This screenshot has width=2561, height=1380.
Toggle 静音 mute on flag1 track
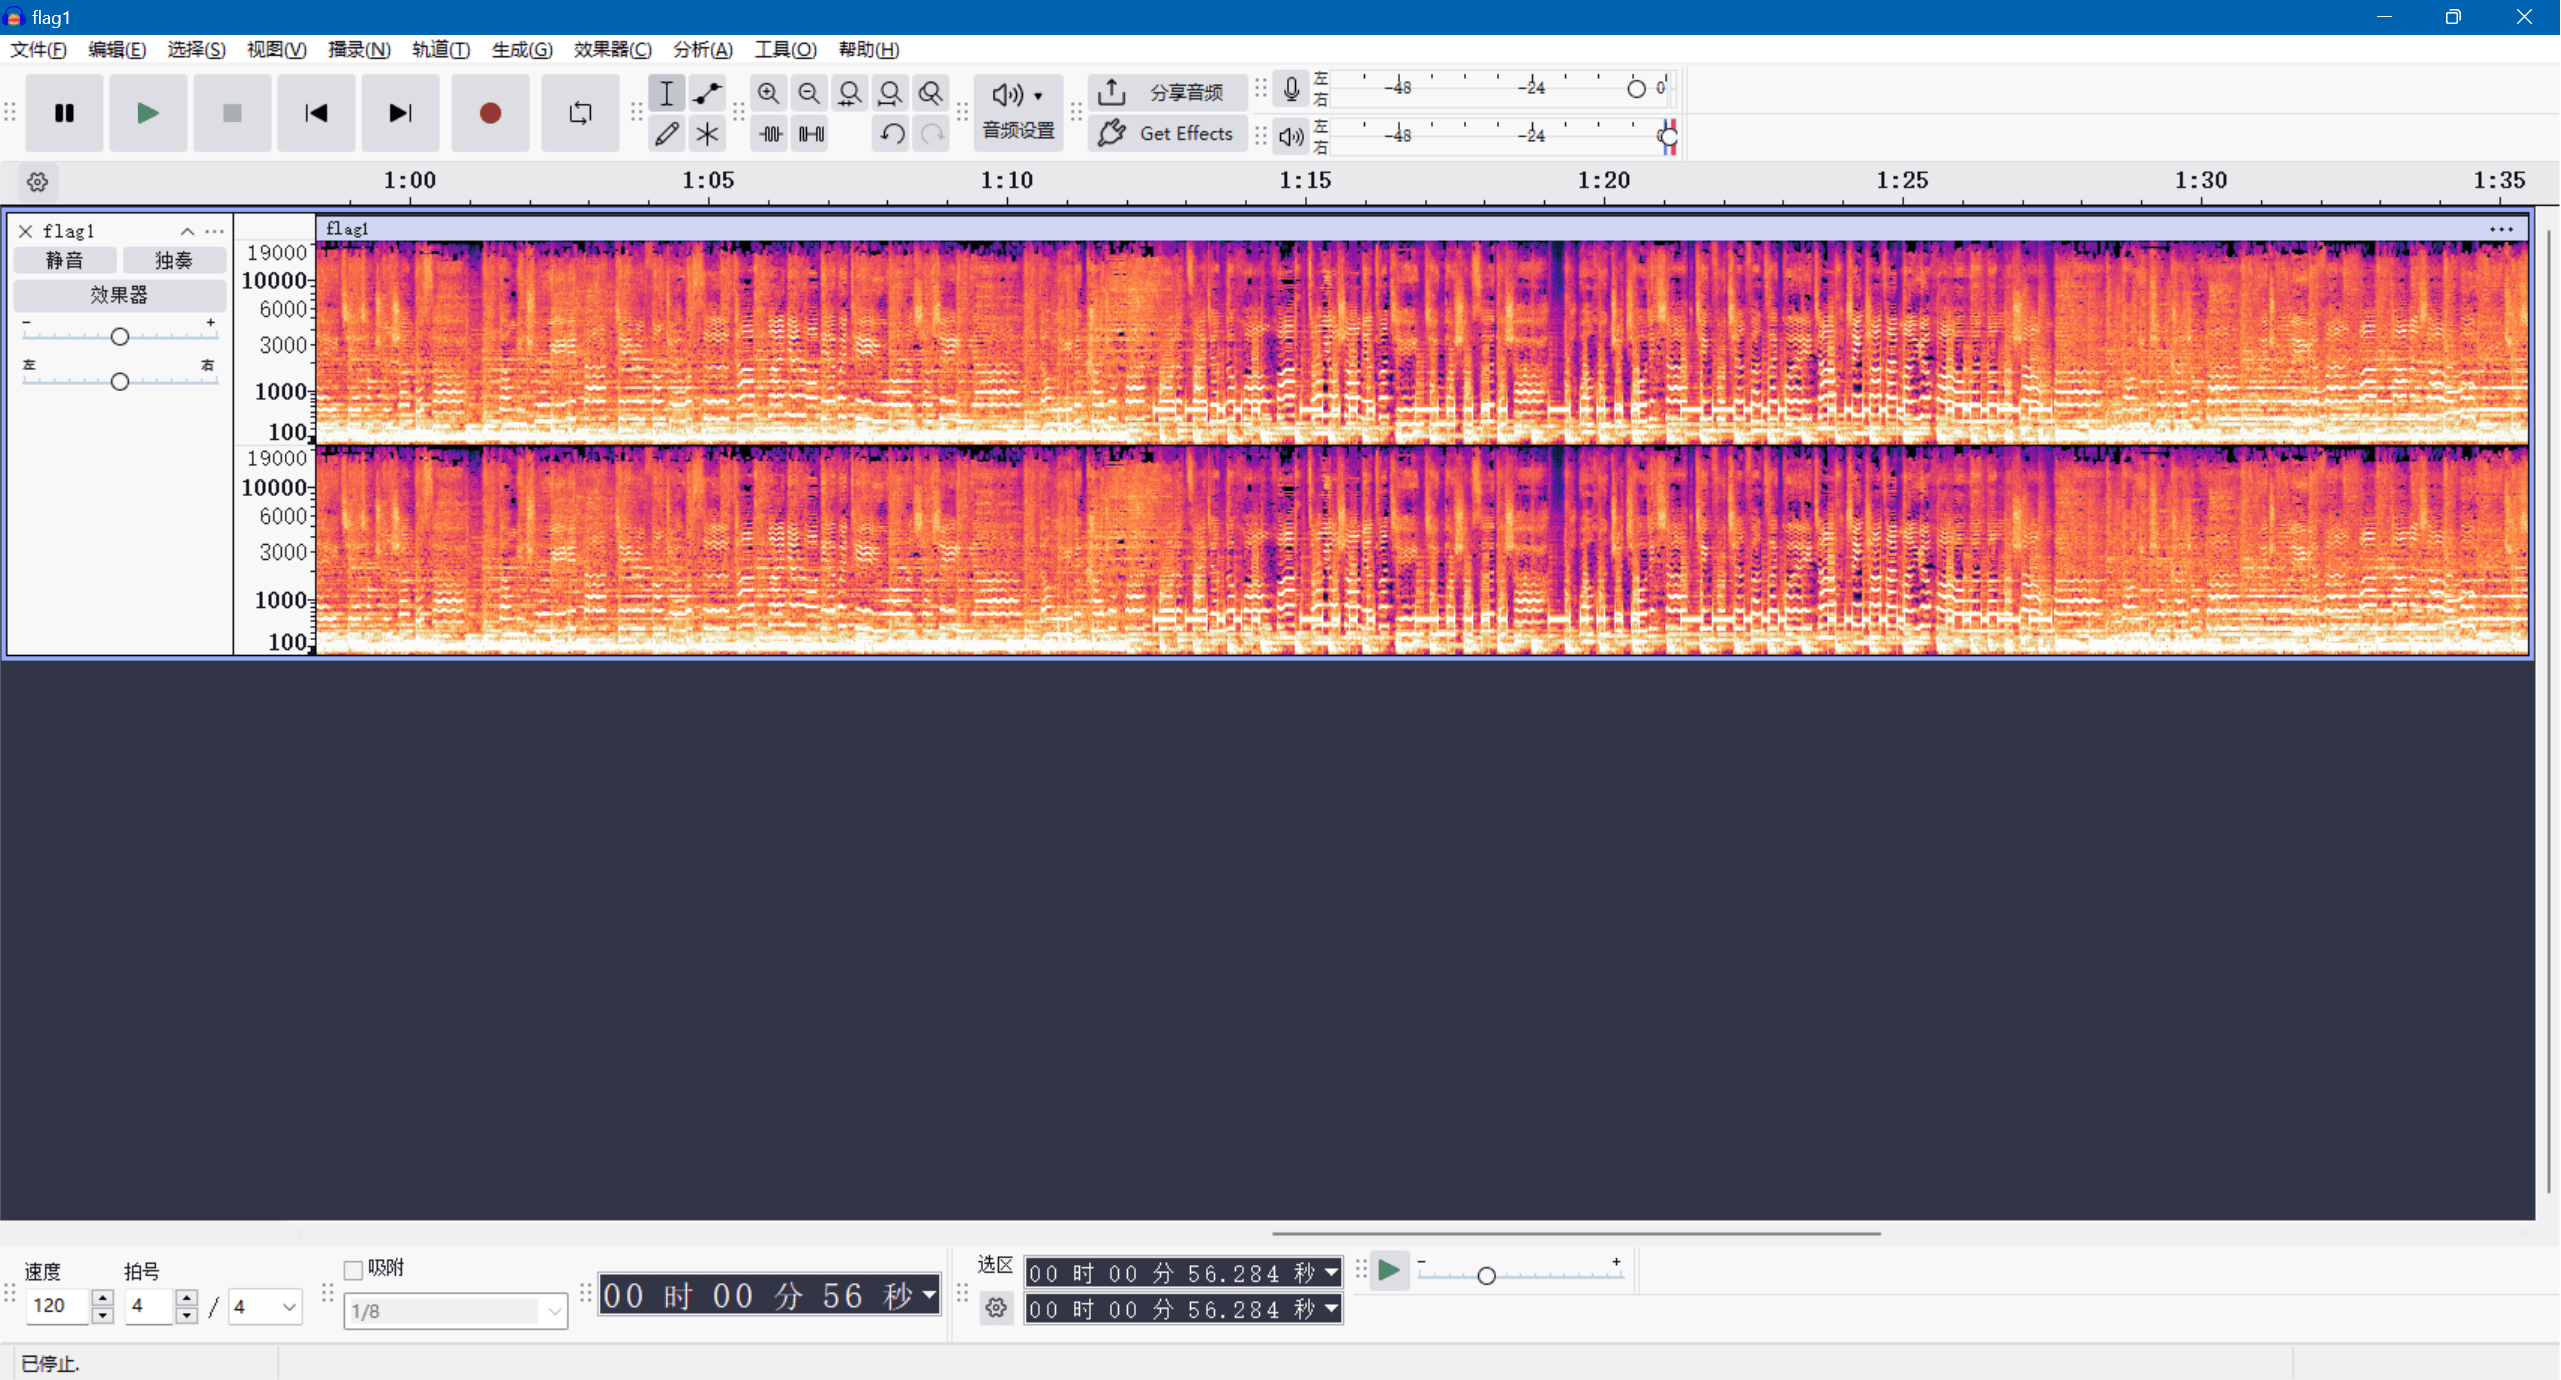65,261
